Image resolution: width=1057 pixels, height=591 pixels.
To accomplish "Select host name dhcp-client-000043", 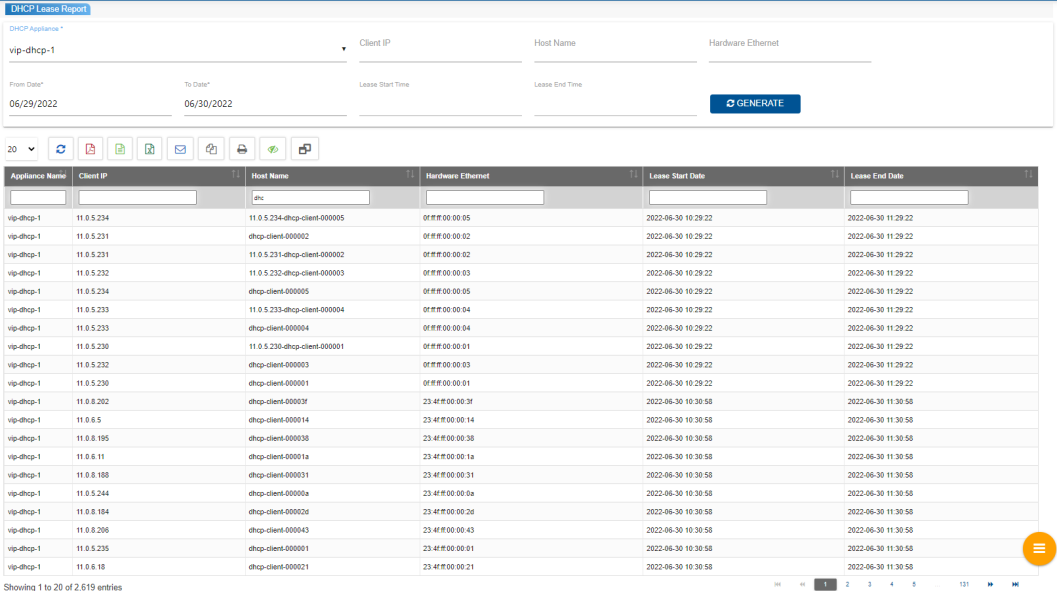I will [x=278, y=530].
